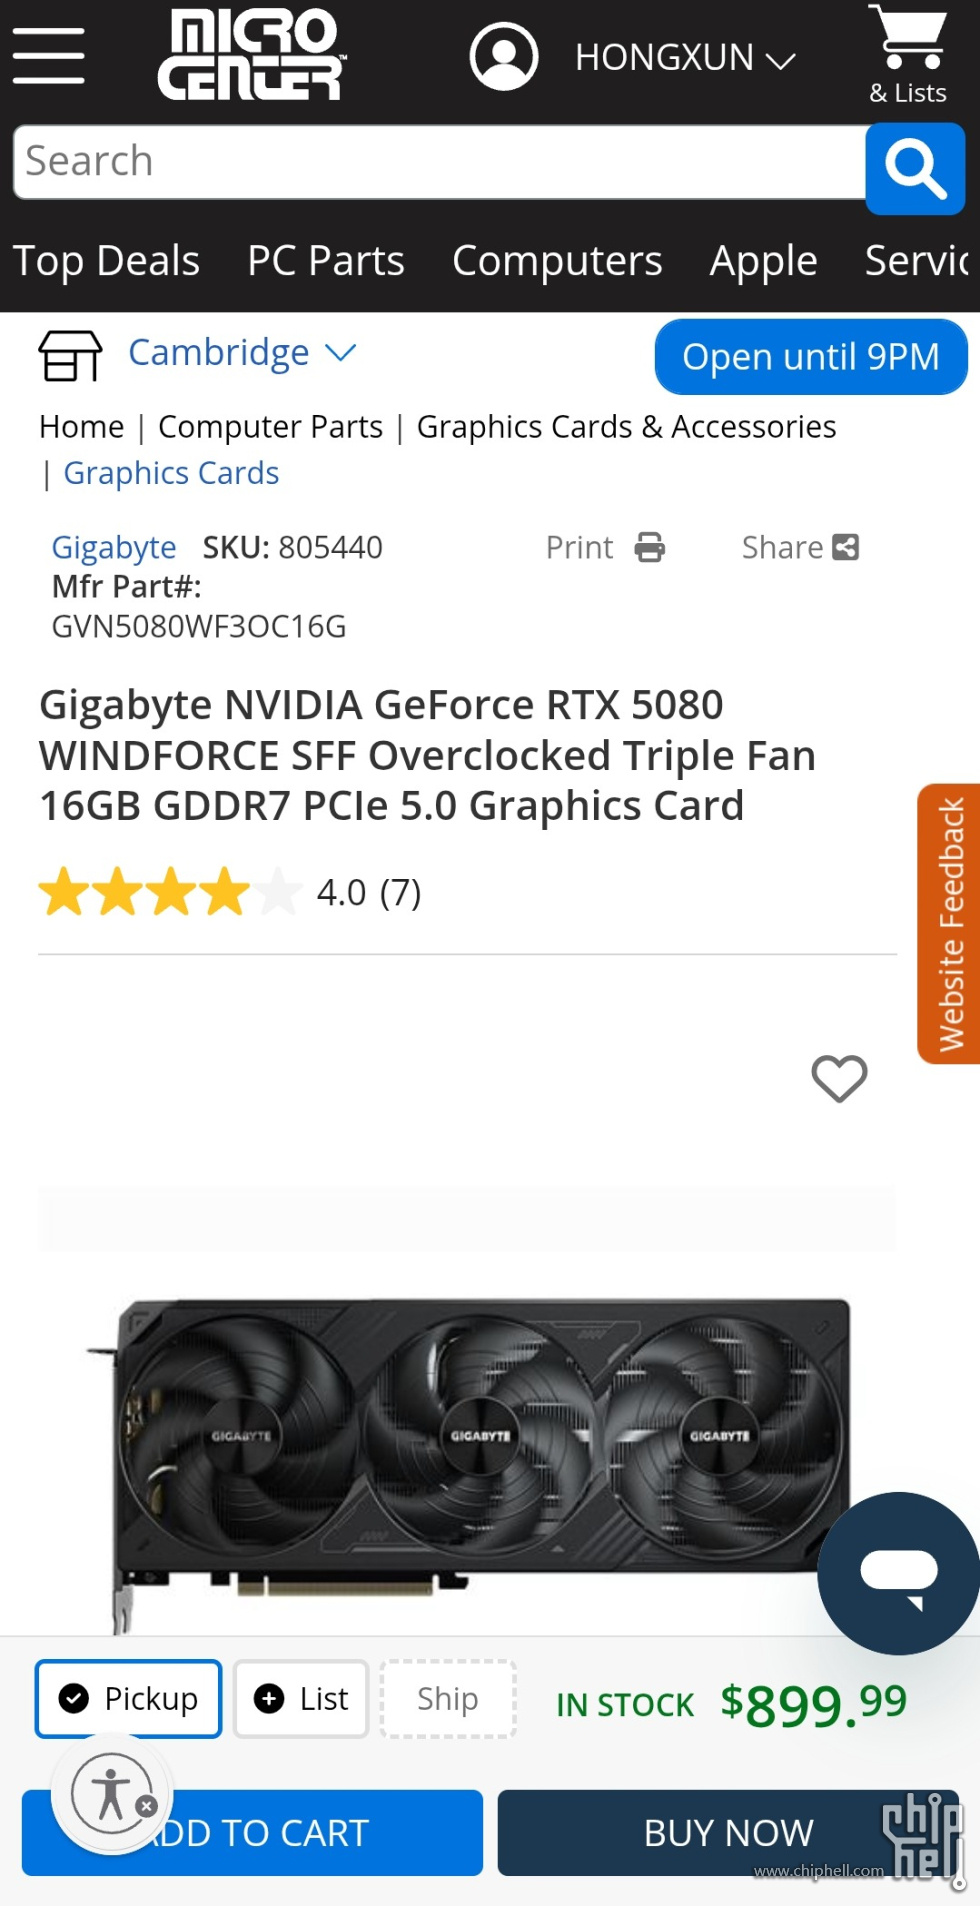Click the BUY NOW button
The width and height of the screenshot is (980, 1906).
tap(728, 1833)
